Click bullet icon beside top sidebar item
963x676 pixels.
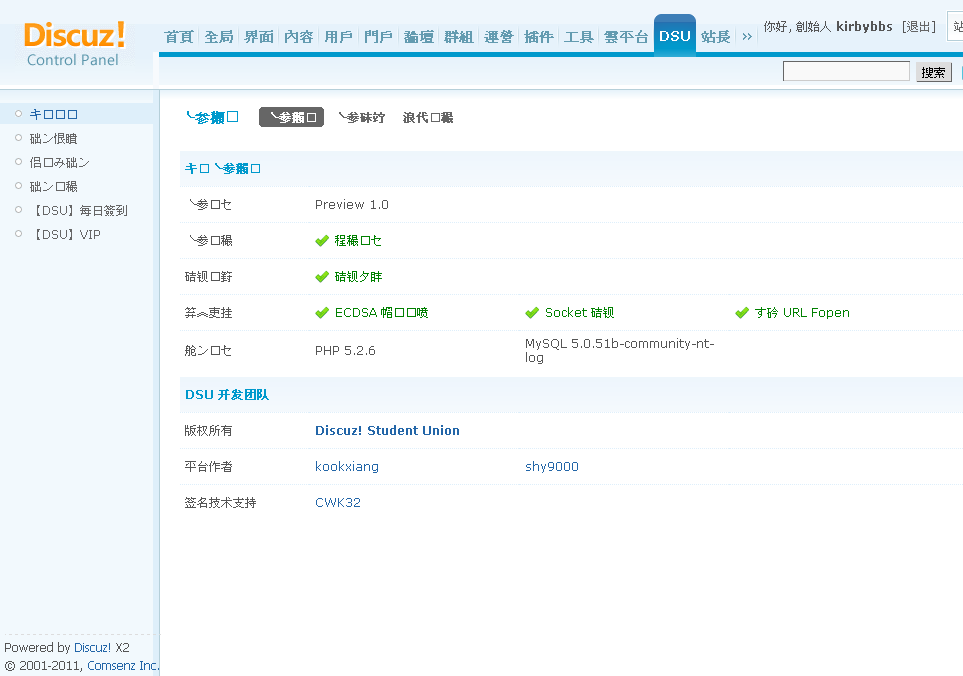17,114
